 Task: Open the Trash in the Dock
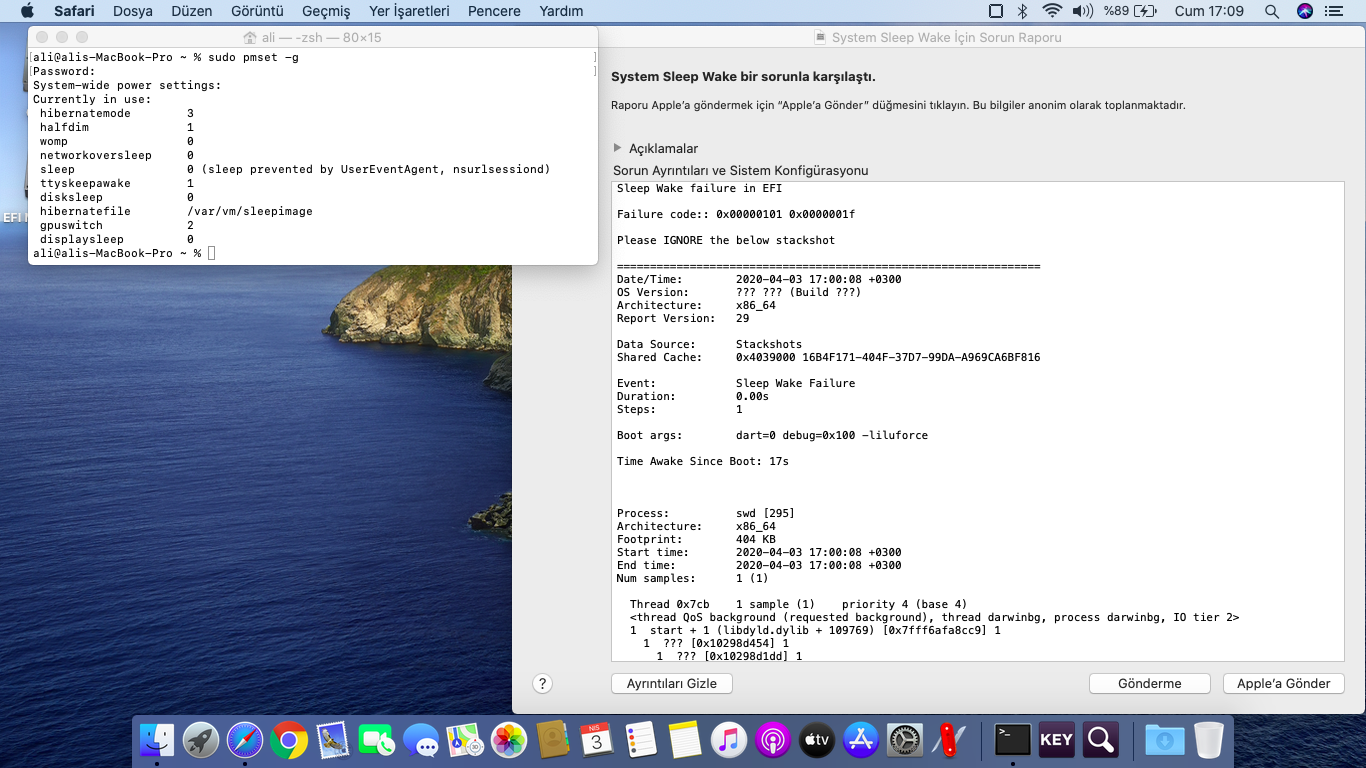click(x=1209, y=740)
